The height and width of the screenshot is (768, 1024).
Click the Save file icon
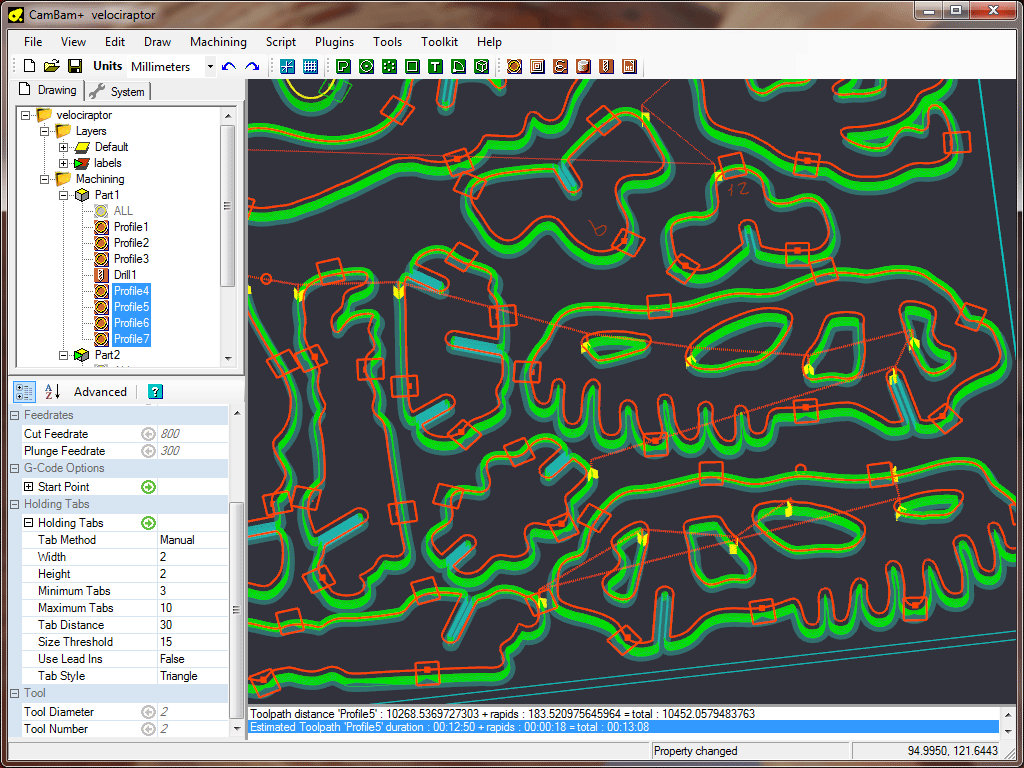point(74,67)
